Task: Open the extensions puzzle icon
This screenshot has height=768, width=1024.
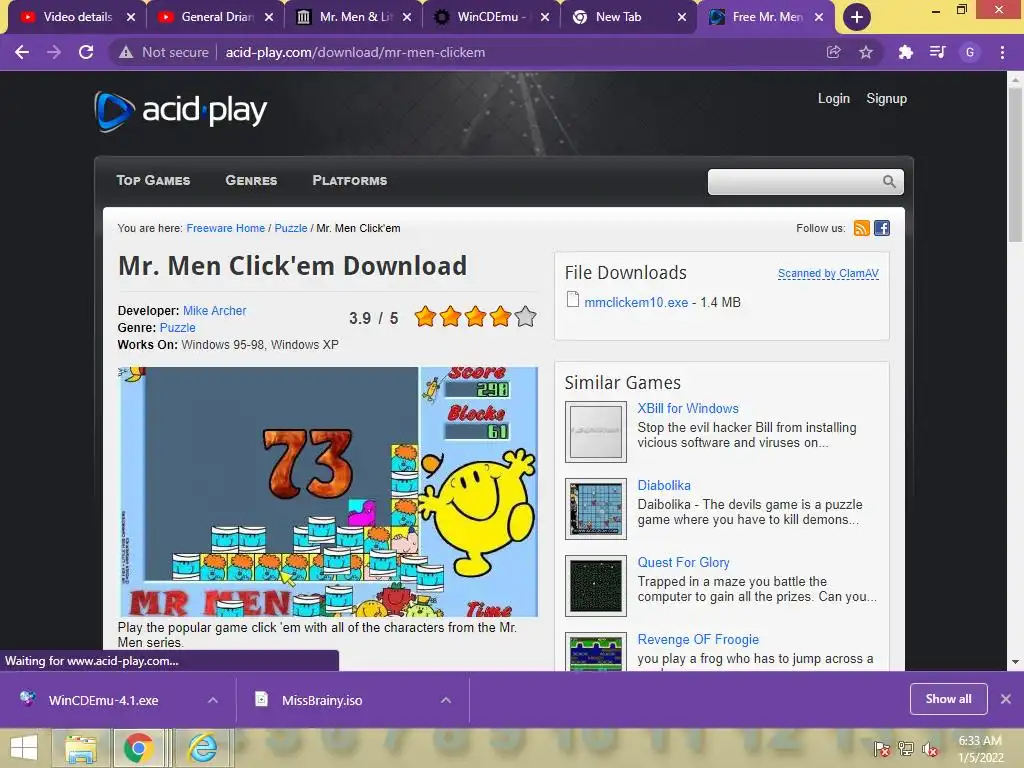Action: click(905, 52)
